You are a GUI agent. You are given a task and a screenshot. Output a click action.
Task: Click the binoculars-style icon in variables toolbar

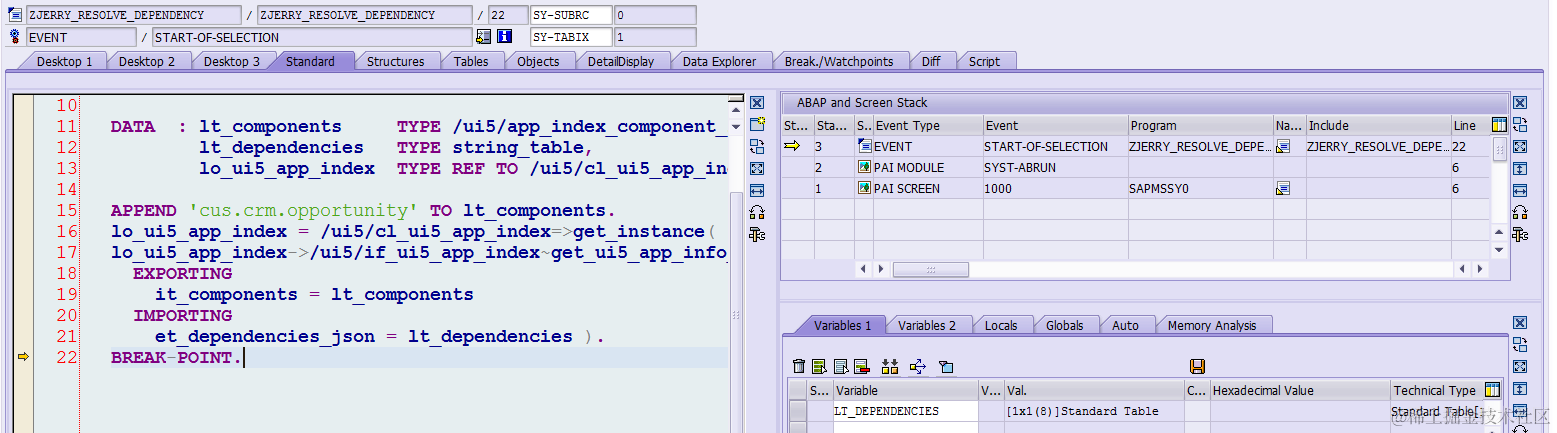tap(889, 366)
